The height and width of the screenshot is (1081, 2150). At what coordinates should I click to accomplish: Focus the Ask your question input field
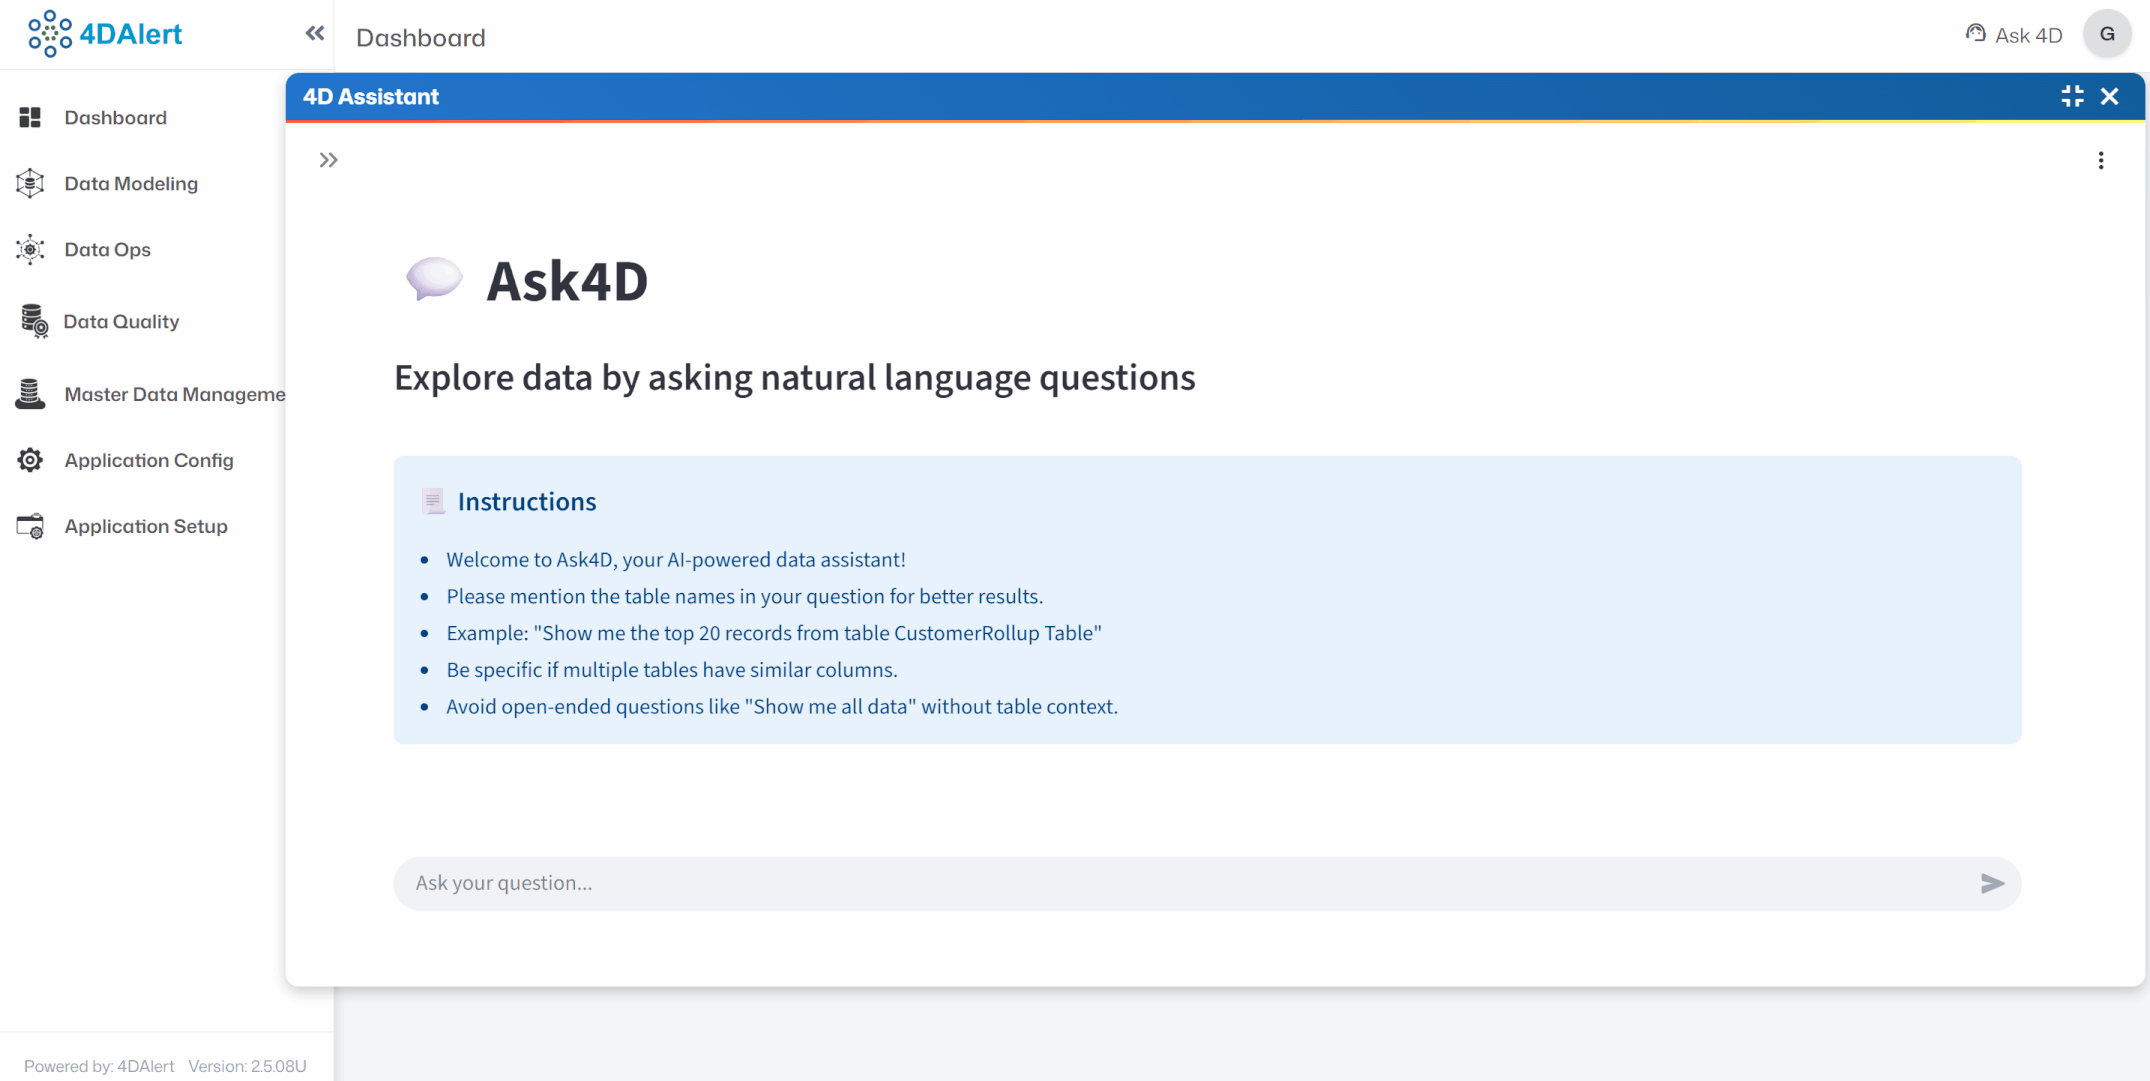(1180, 883)
